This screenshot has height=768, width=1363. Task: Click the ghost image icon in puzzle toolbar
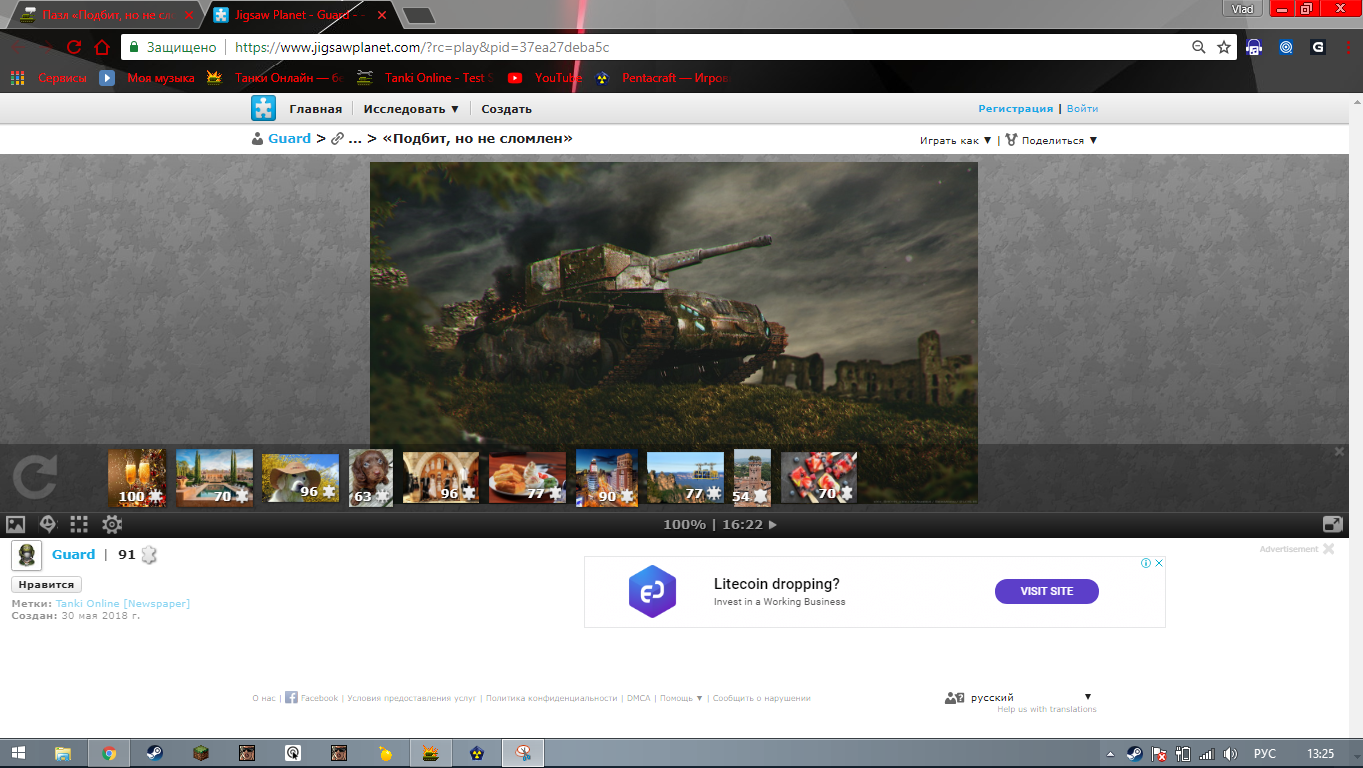(47, 524)
